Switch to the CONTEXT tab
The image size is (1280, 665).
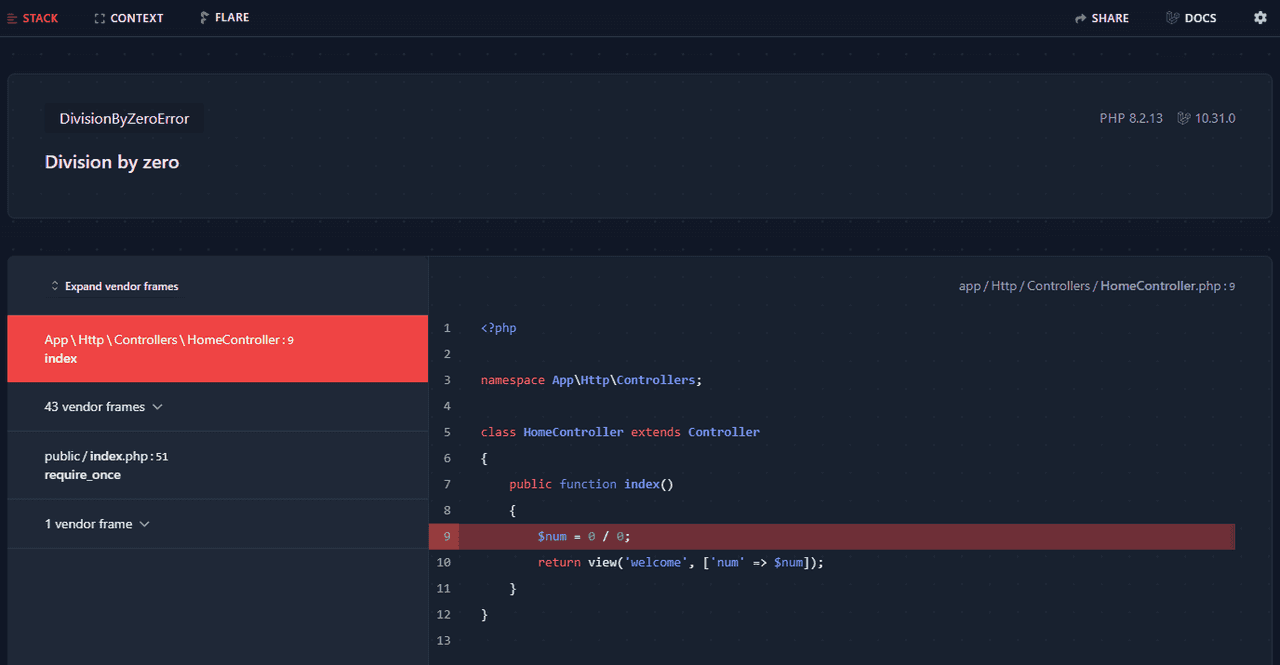coord(128,17)
